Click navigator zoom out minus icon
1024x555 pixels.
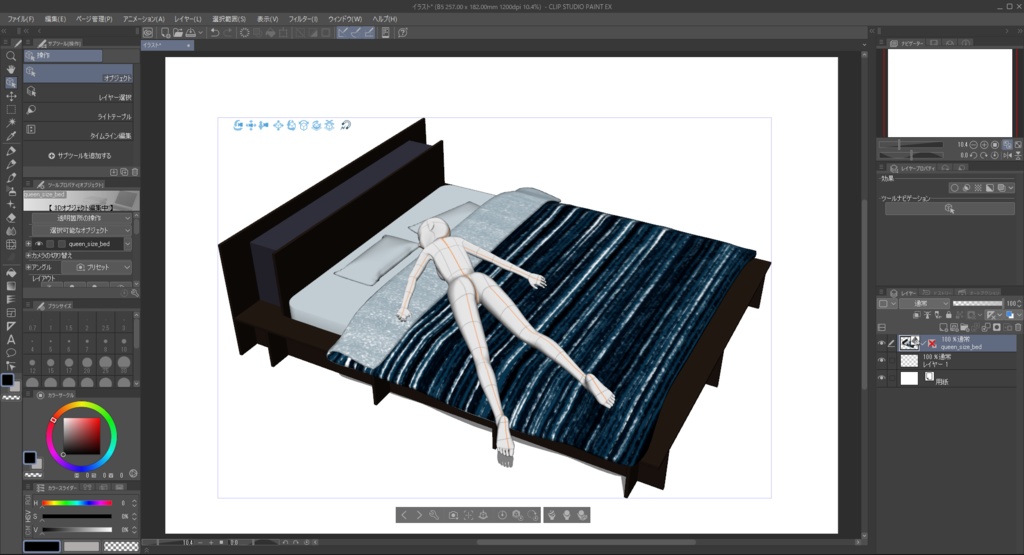[973, 145]
